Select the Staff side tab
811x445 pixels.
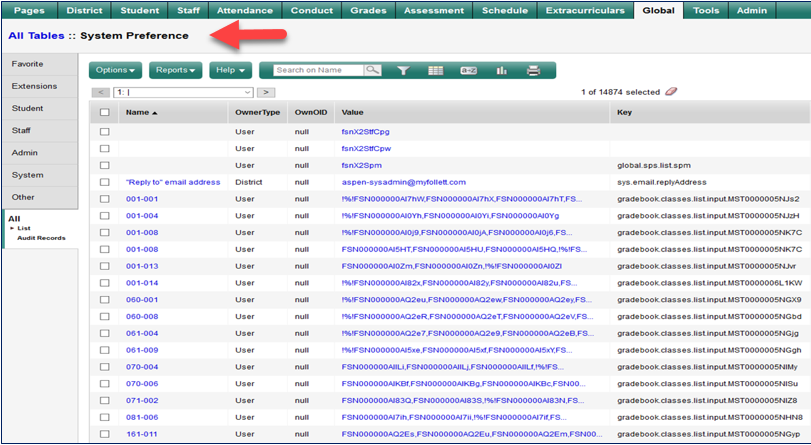(40, 130)
